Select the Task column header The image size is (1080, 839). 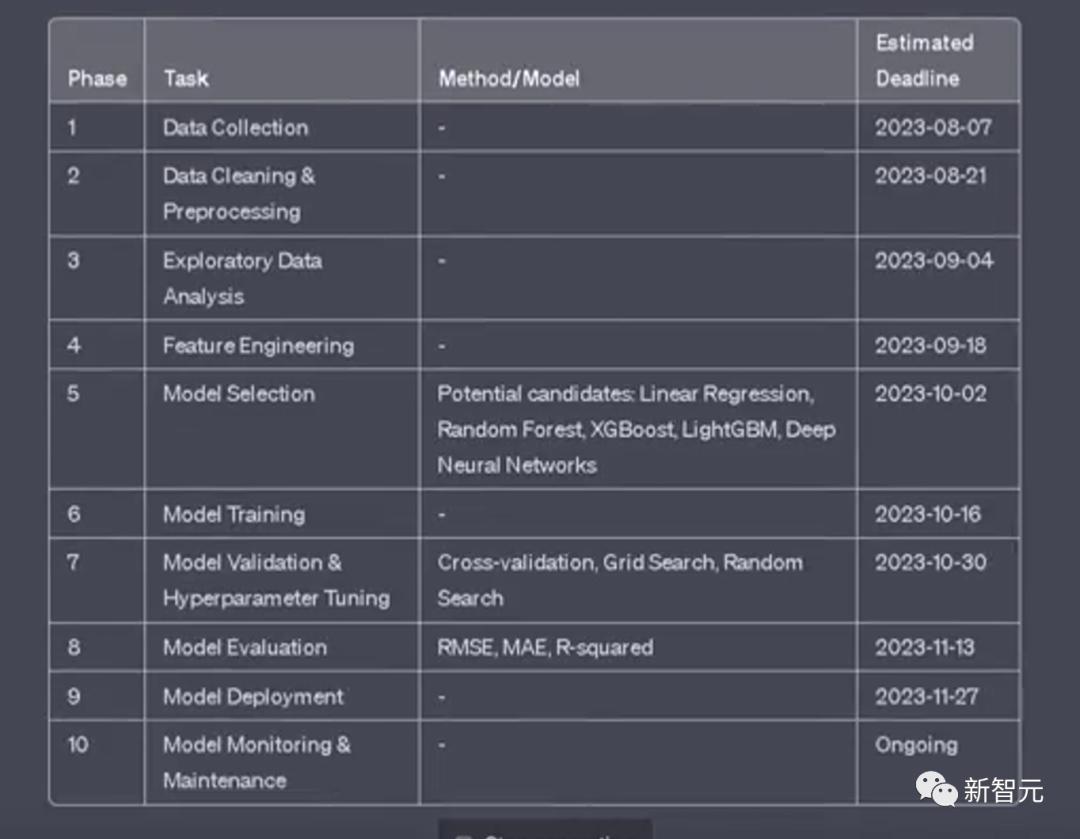pos(186,78)
